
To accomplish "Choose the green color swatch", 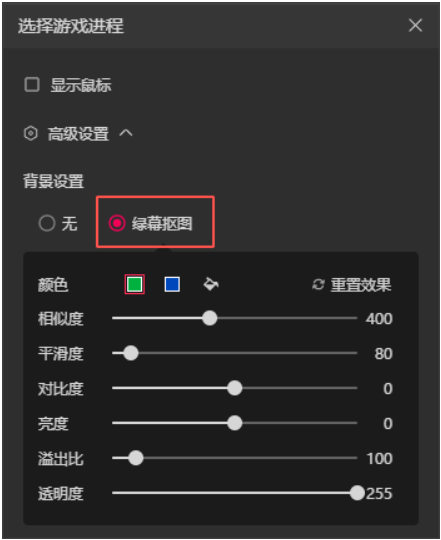I will click(134, 284).
